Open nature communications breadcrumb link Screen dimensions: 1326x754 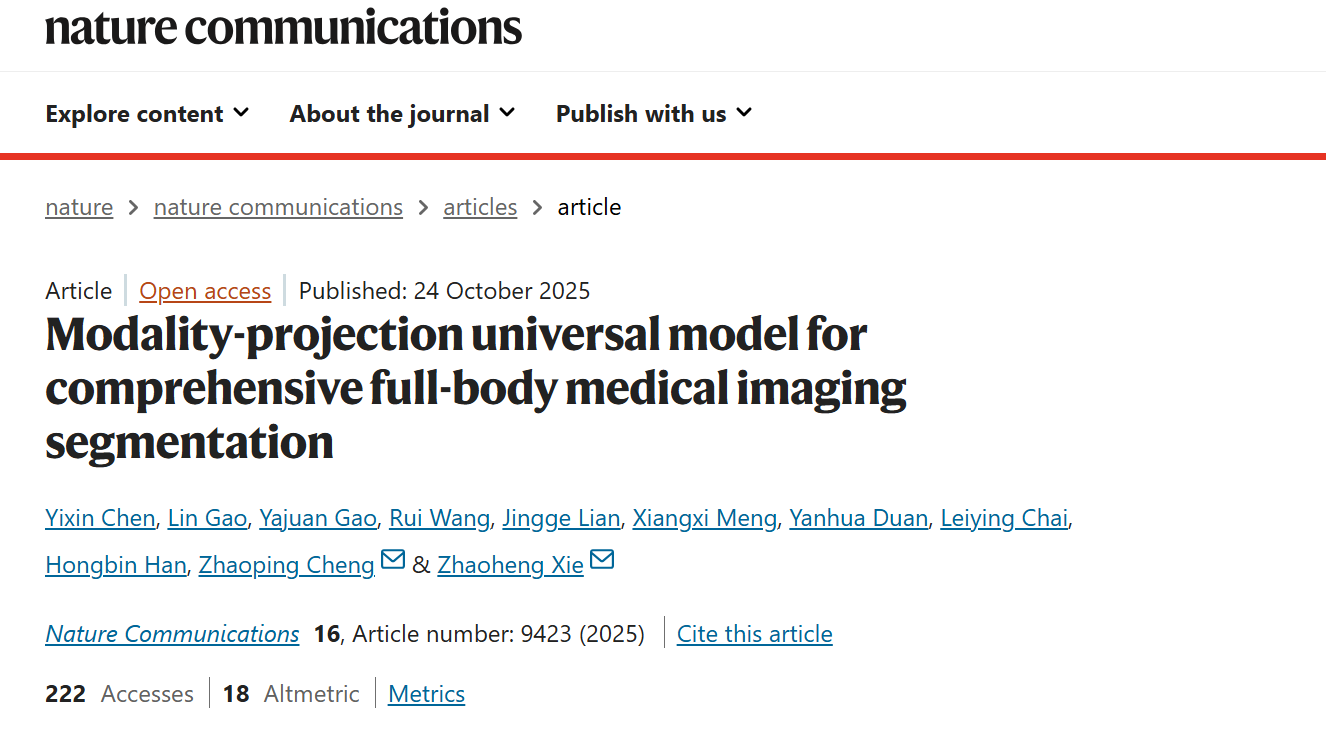coord(278,207)
